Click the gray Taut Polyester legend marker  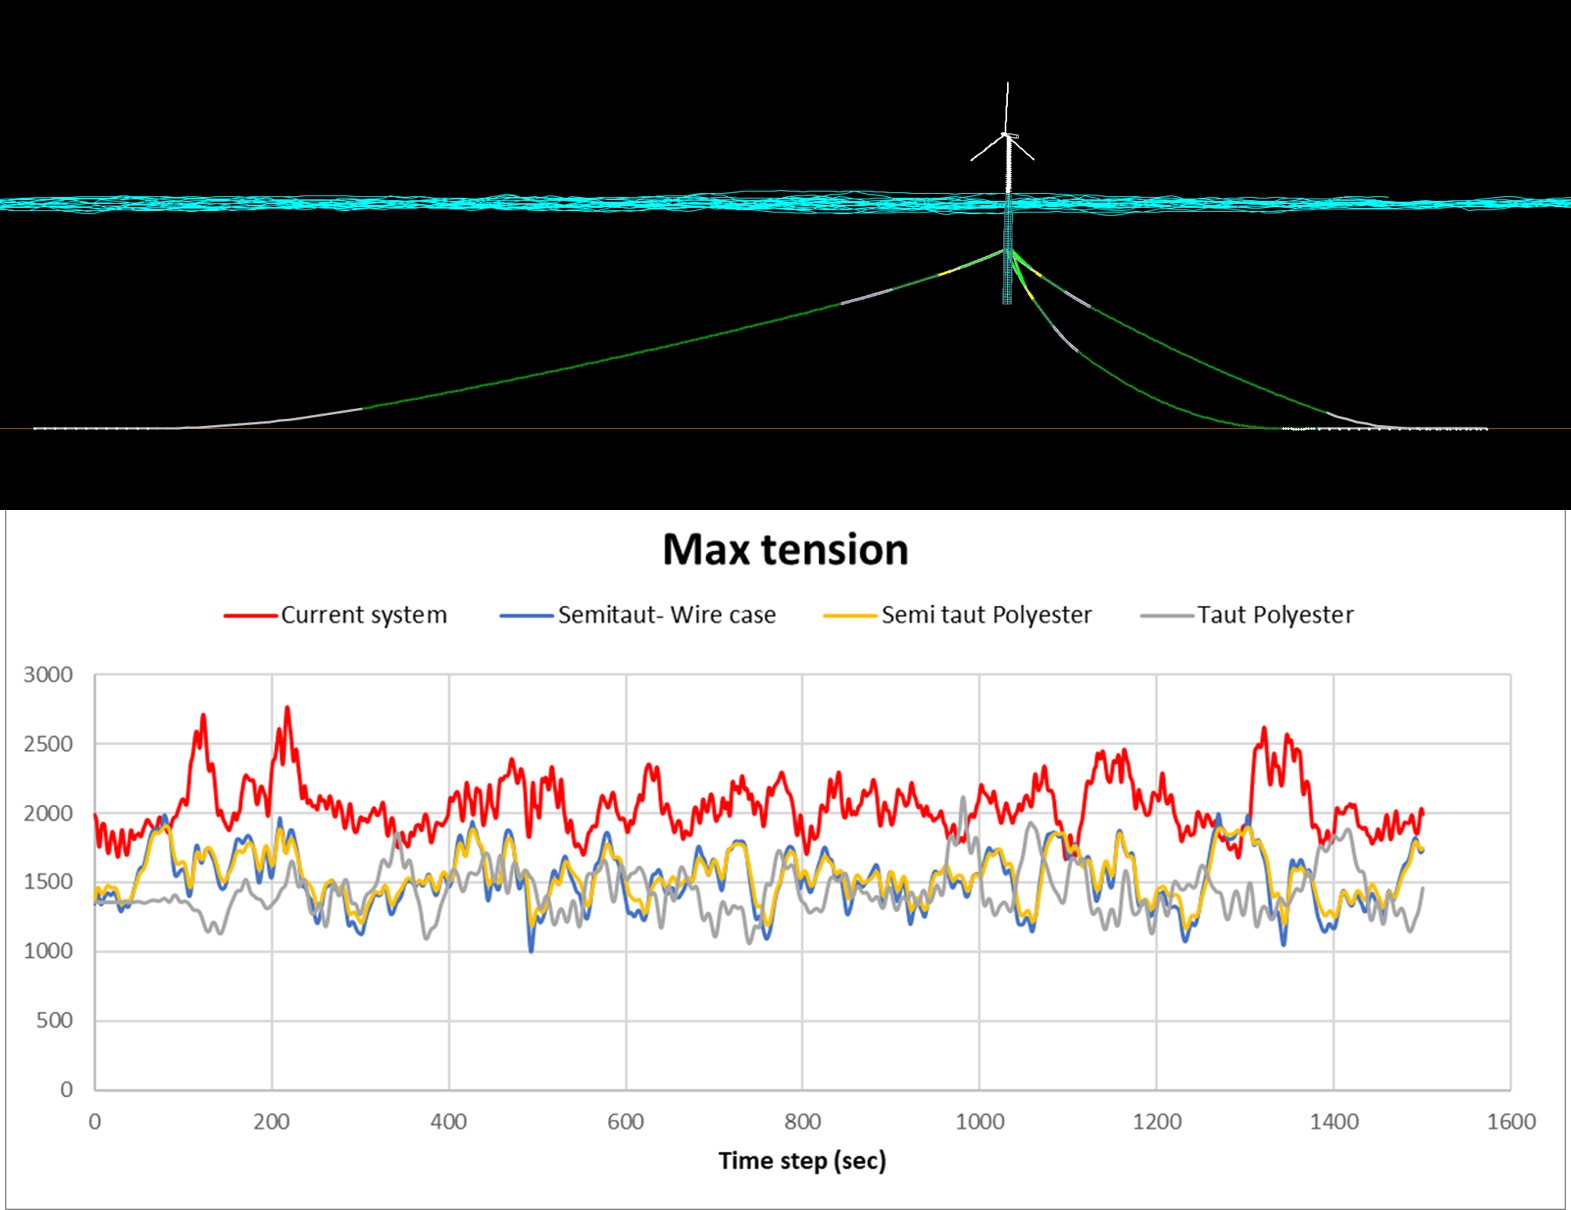tap(1166, 616)
